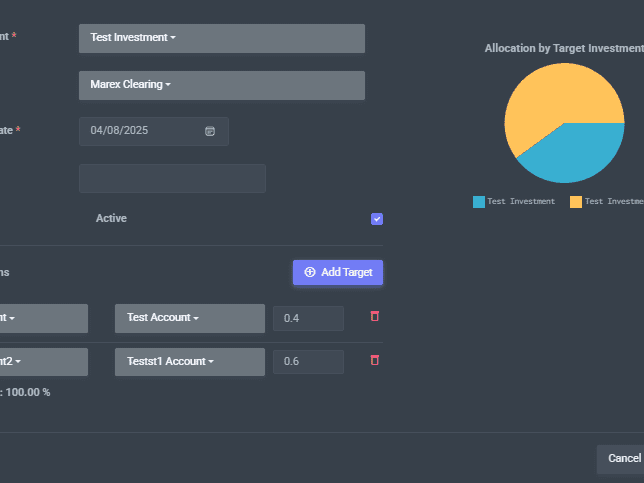This screenshot has width=644, height=483.
Task: Toggle the Active checkbox
Action: point(377,219)
